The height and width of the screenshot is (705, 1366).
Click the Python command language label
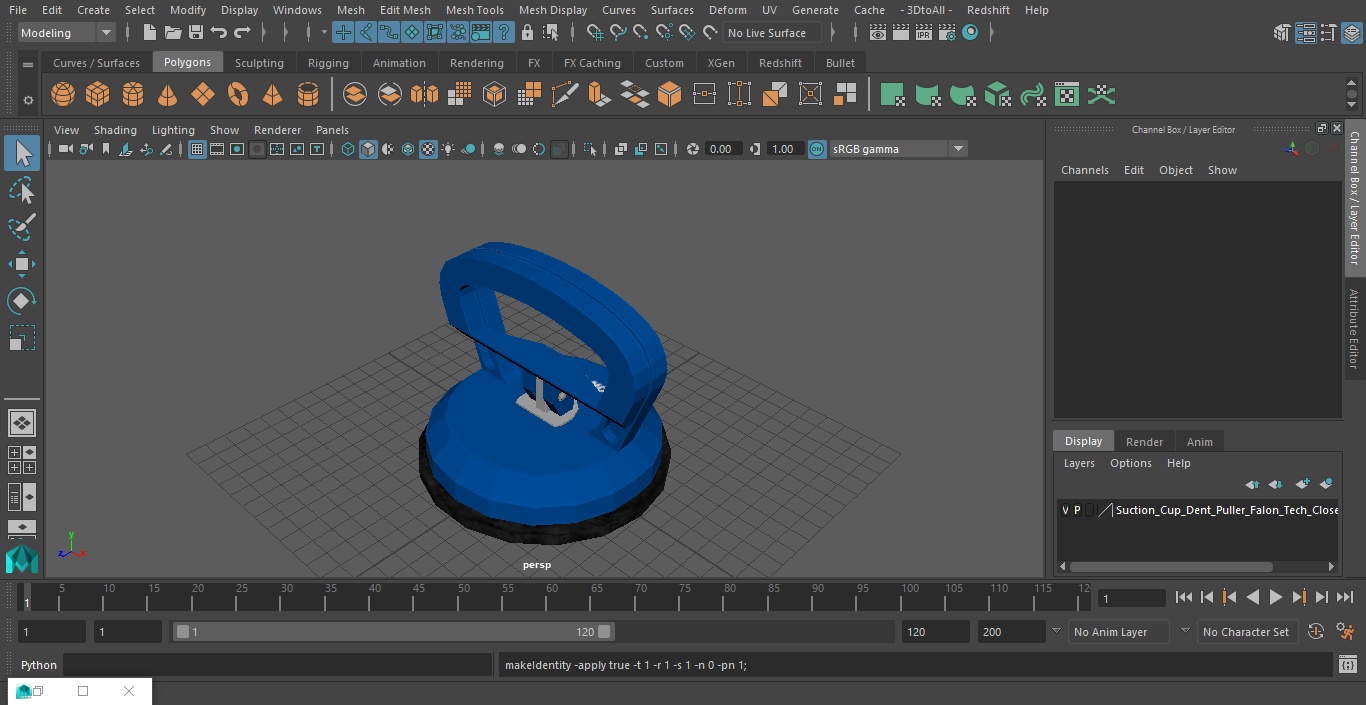click(39, 665)
